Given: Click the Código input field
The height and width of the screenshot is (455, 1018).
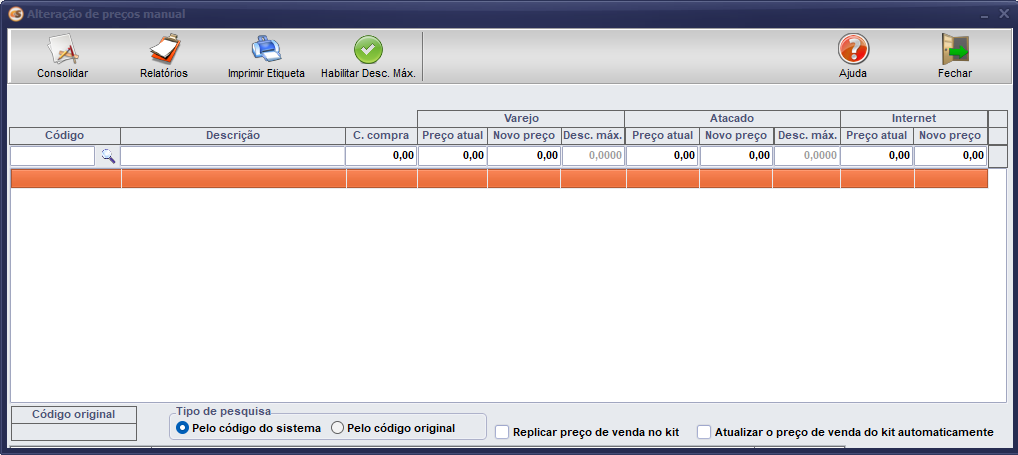Looking at the screenshot, I should pos(53,156).
